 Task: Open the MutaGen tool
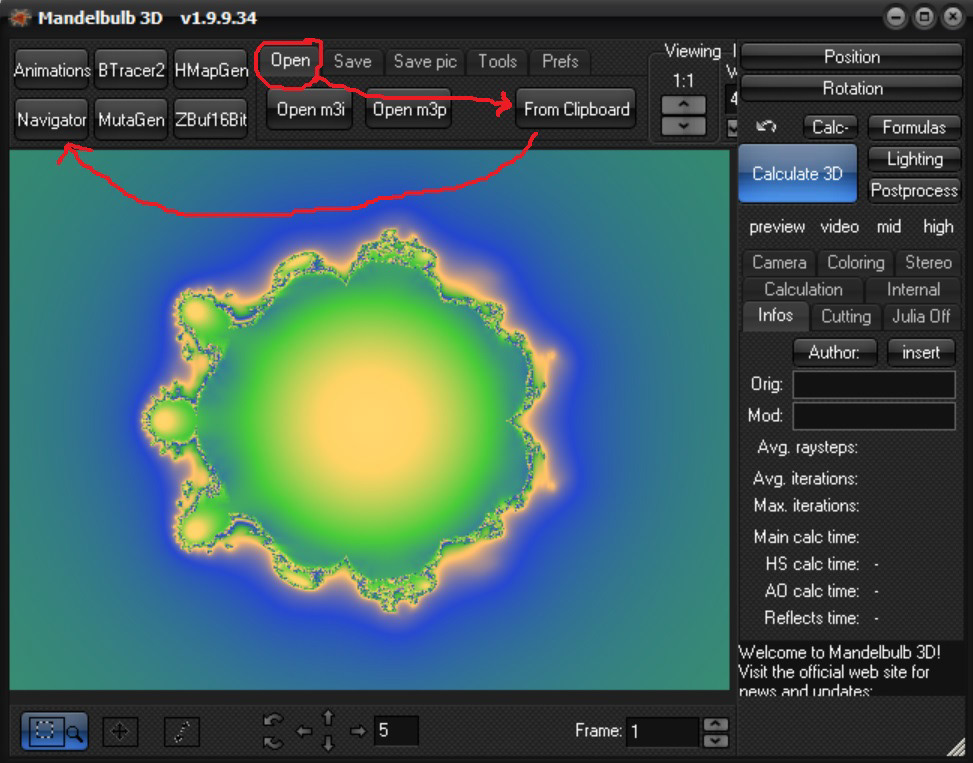pyautogui.click(x=131, y=119)
